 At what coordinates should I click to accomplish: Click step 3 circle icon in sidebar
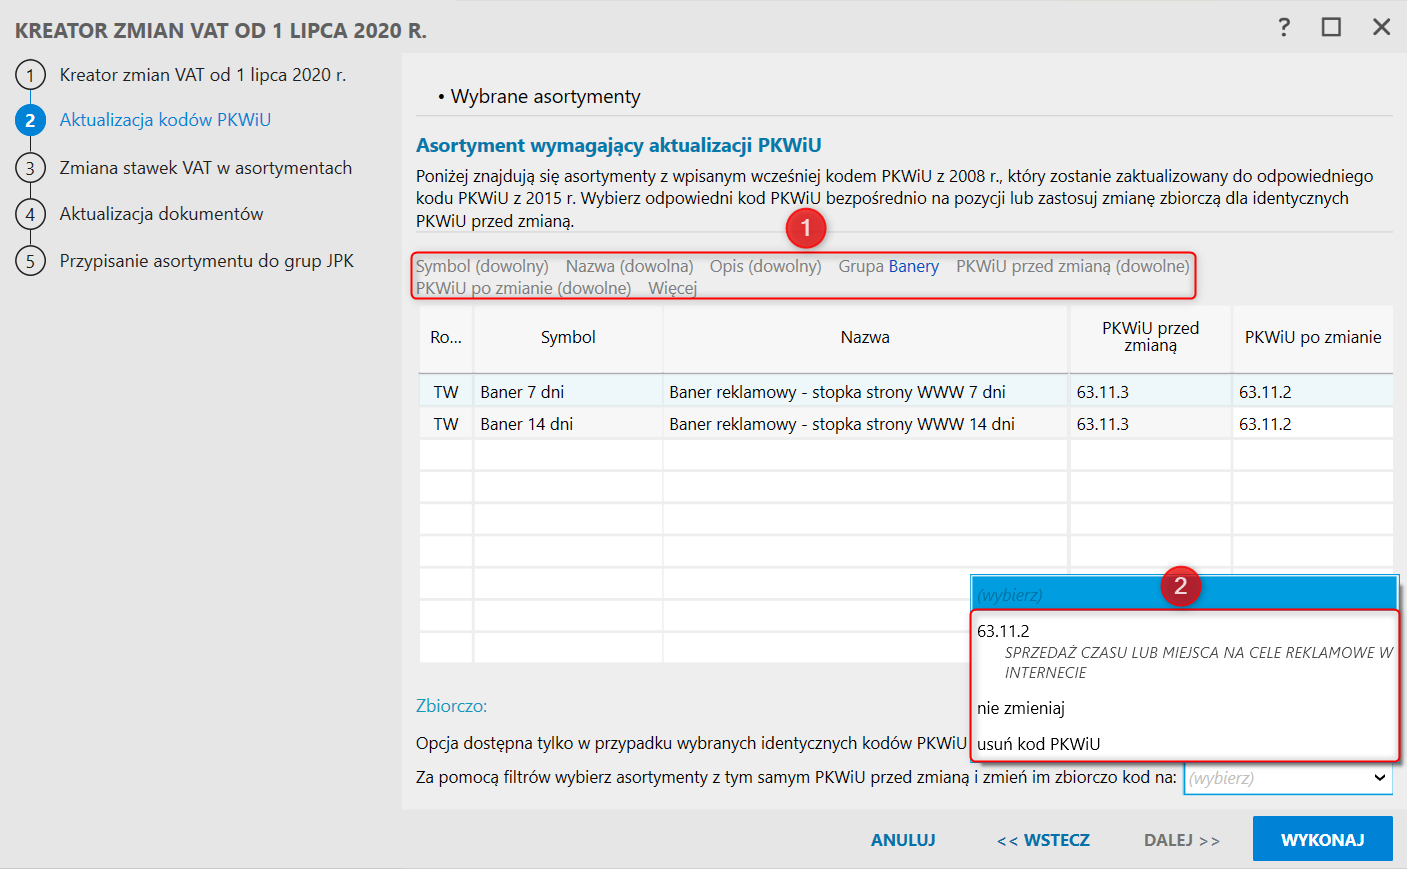click(x=30, y=168)
